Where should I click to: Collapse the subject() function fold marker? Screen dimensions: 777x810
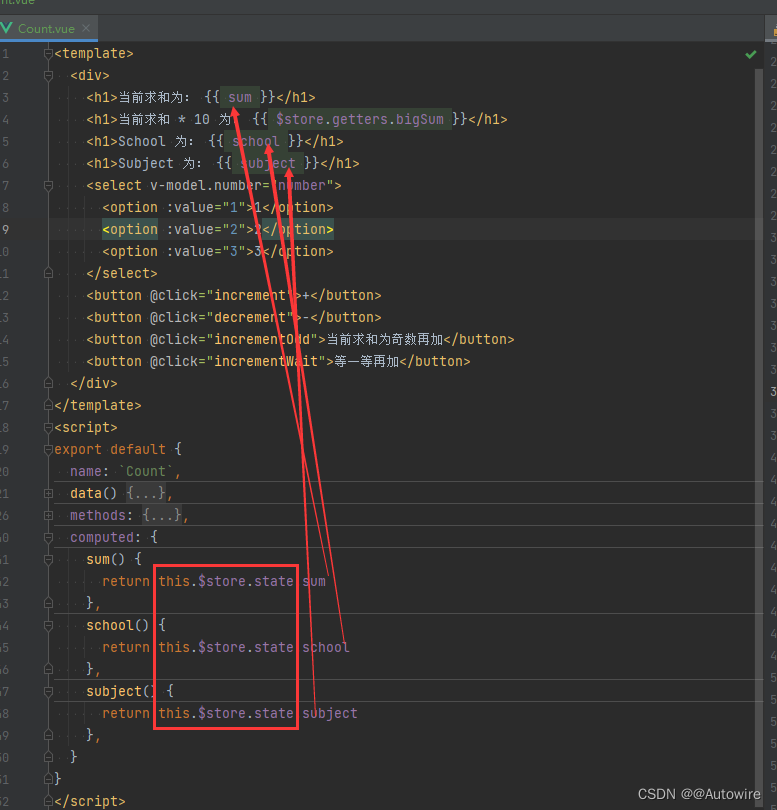pyautogui.click(x=49, y=692)
